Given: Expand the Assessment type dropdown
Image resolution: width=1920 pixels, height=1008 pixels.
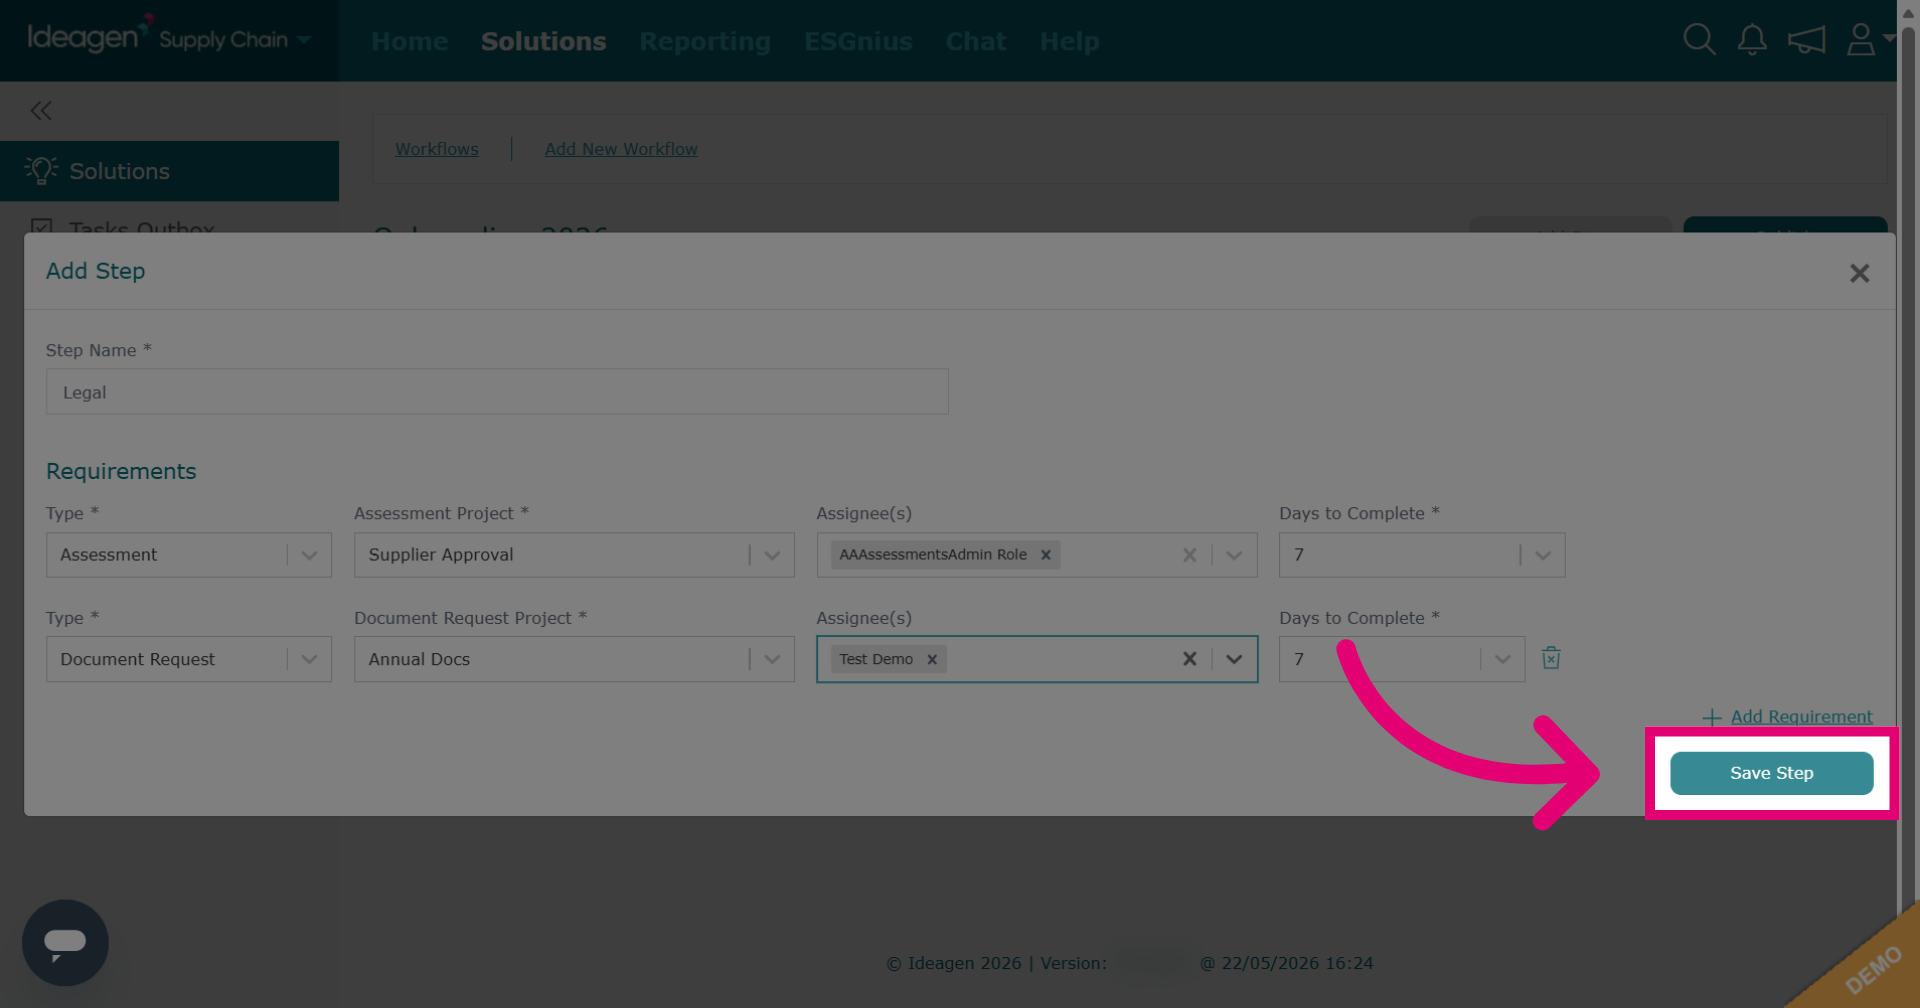Looking at the screenshot, I should point(309,555).
